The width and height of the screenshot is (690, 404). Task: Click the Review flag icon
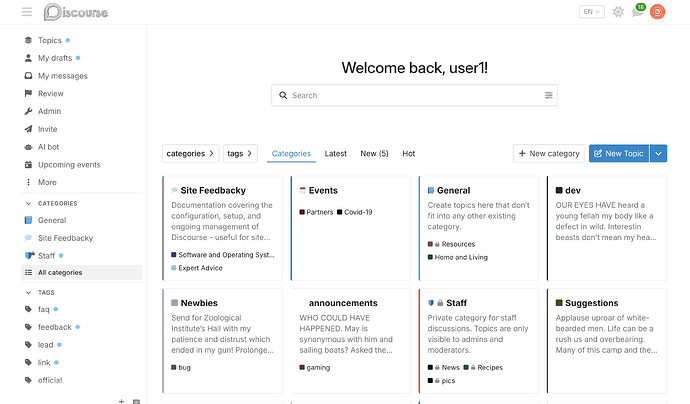pos(29,93)
